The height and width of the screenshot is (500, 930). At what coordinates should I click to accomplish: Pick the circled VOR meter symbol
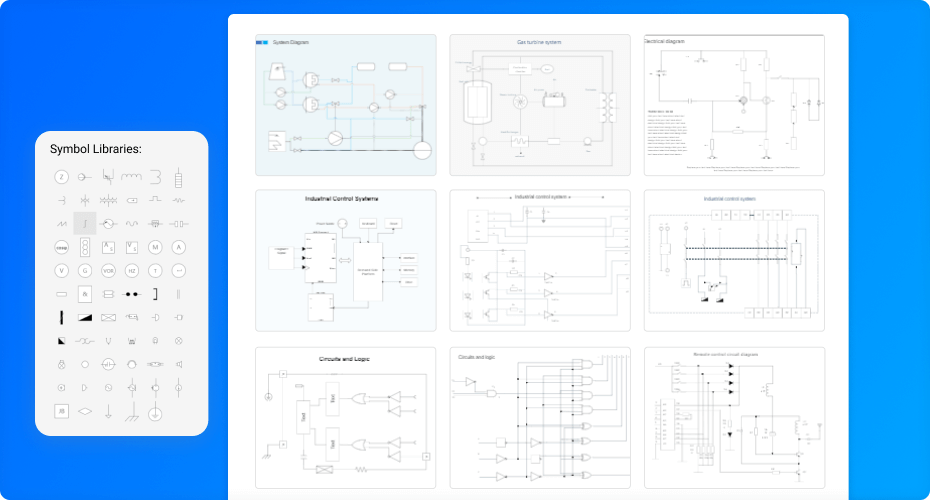pos(108,270)
